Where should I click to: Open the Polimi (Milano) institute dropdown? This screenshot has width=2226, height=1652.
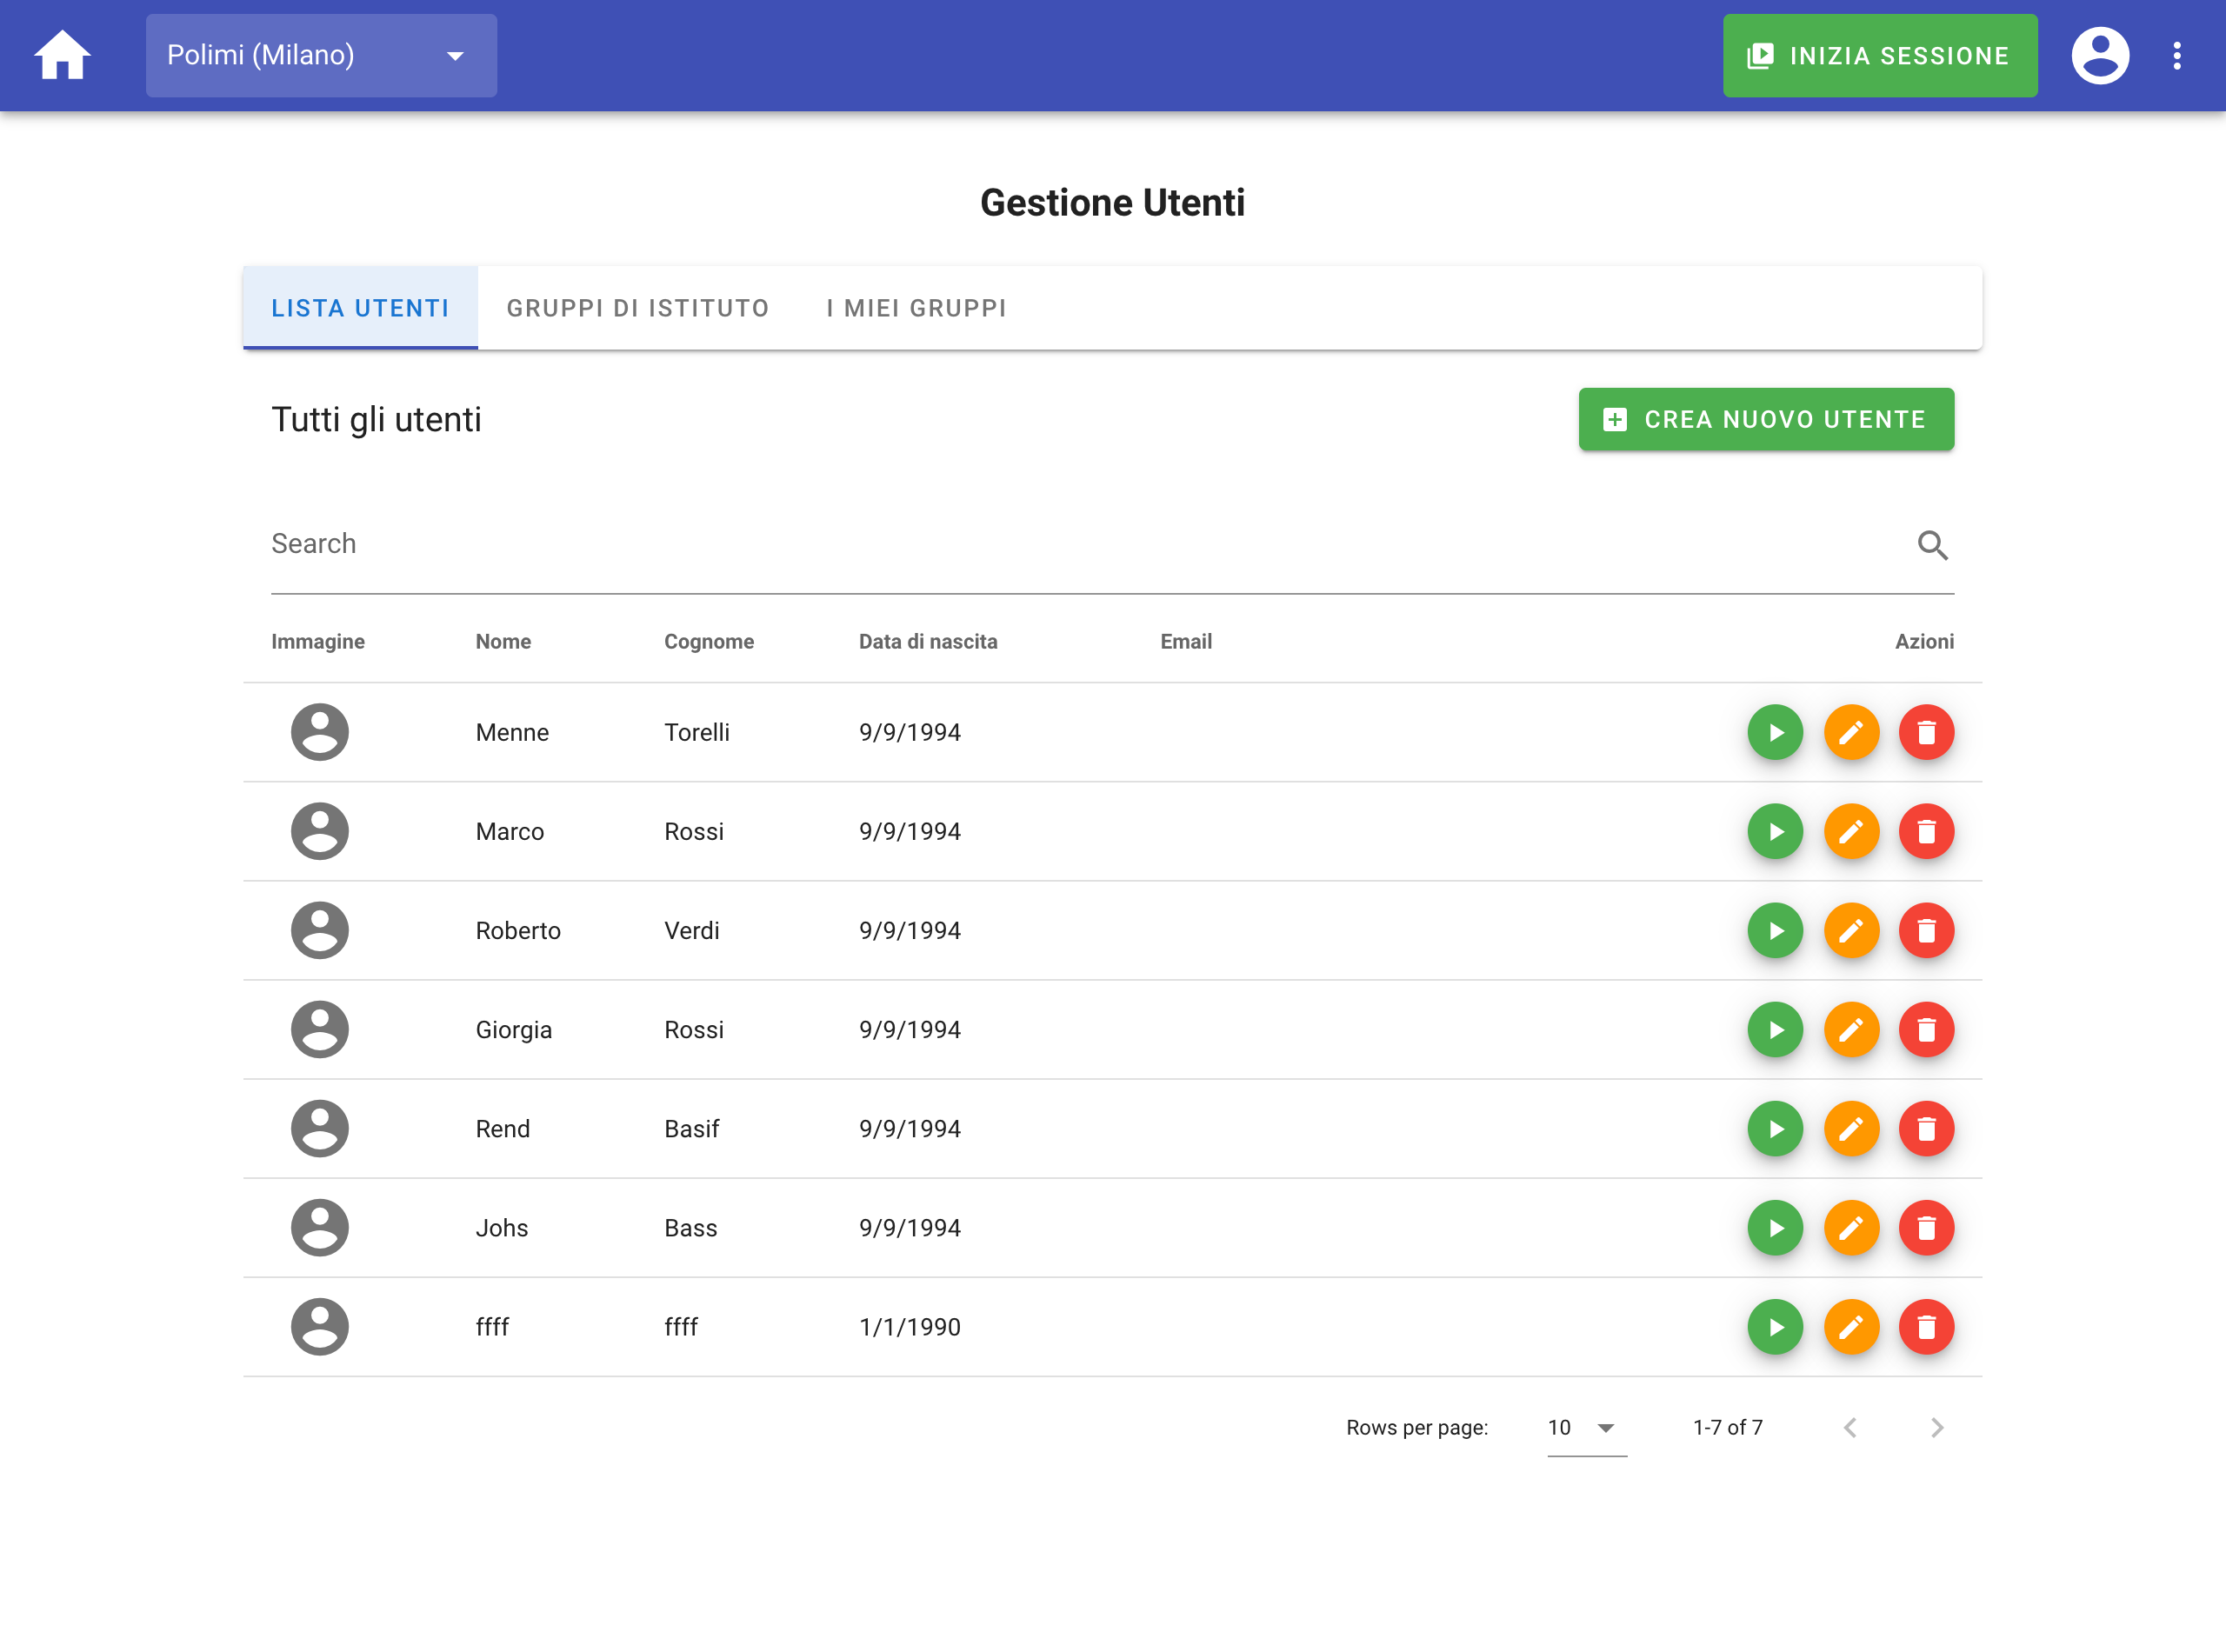(x=321, y=55)
